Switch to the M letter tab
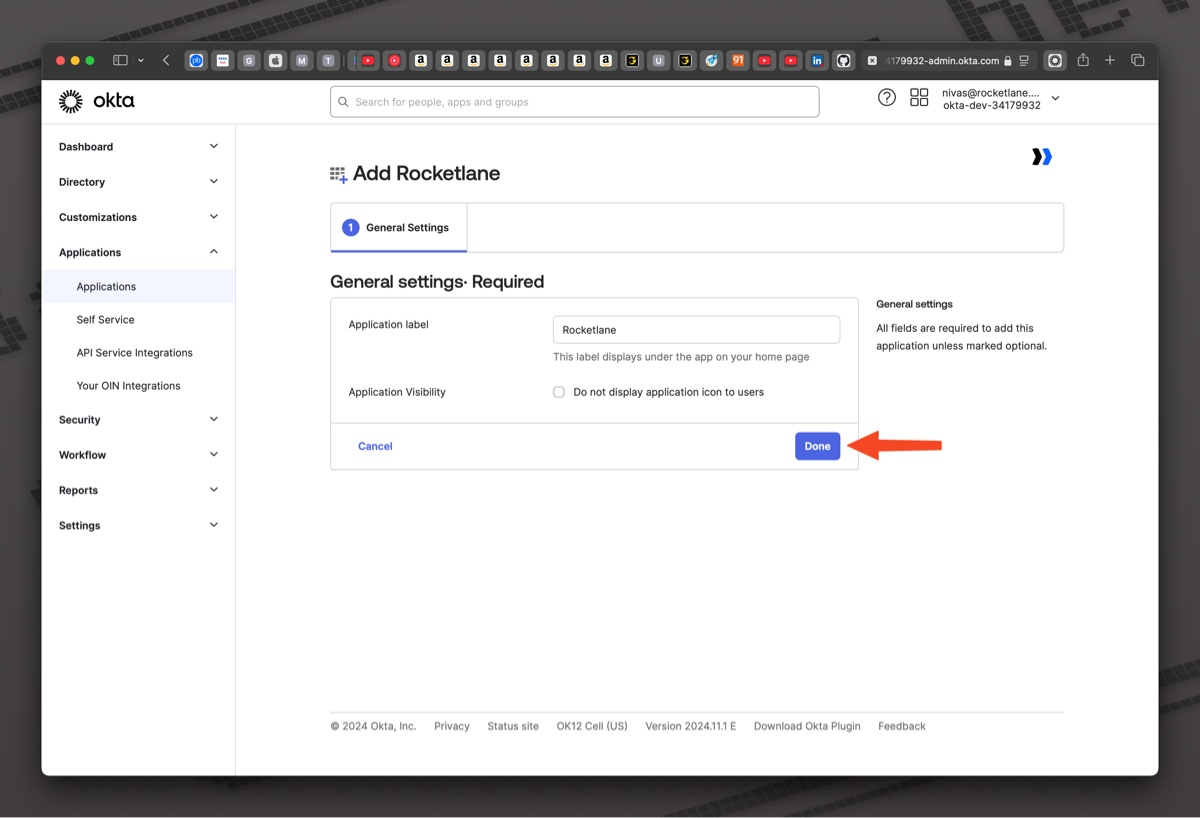The image size is (1200, 818). (302, 60)
